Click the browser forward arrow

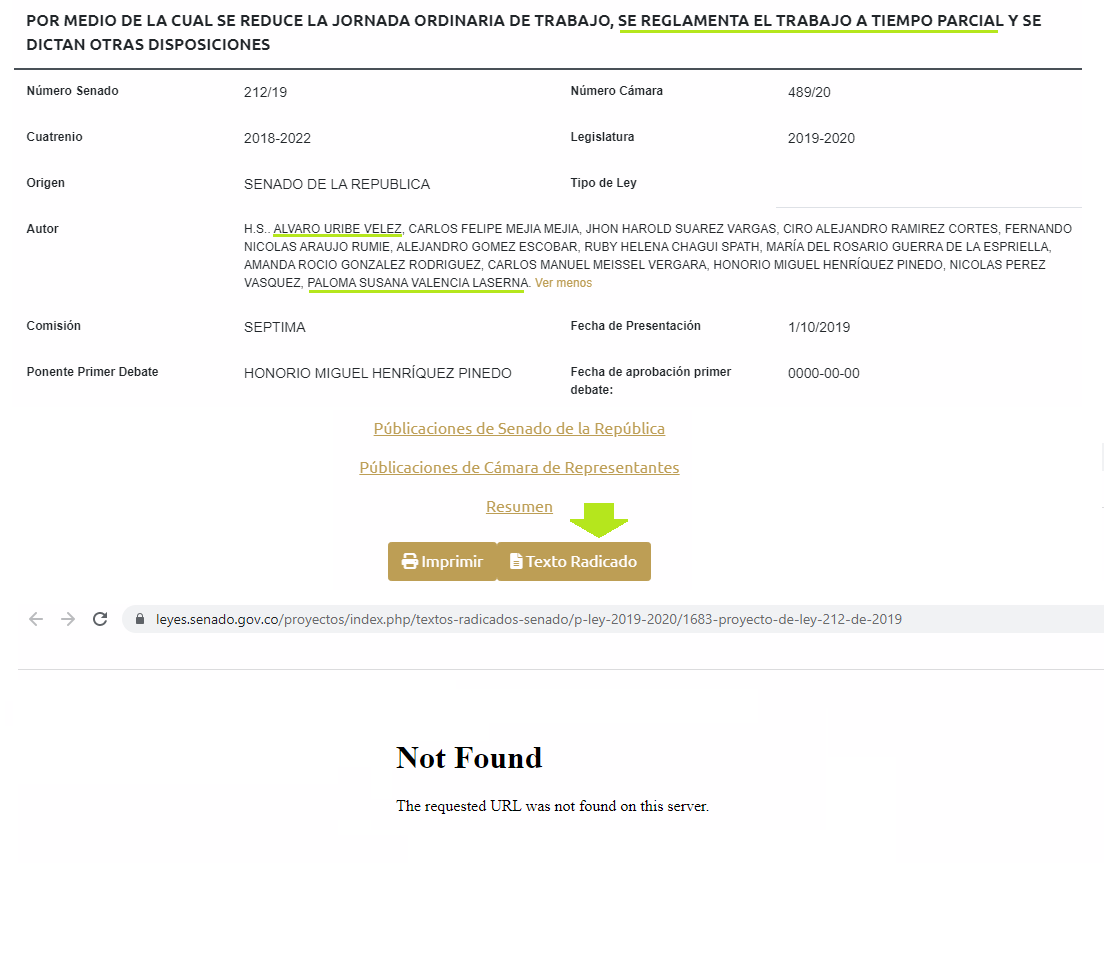(x=68, y=619)
